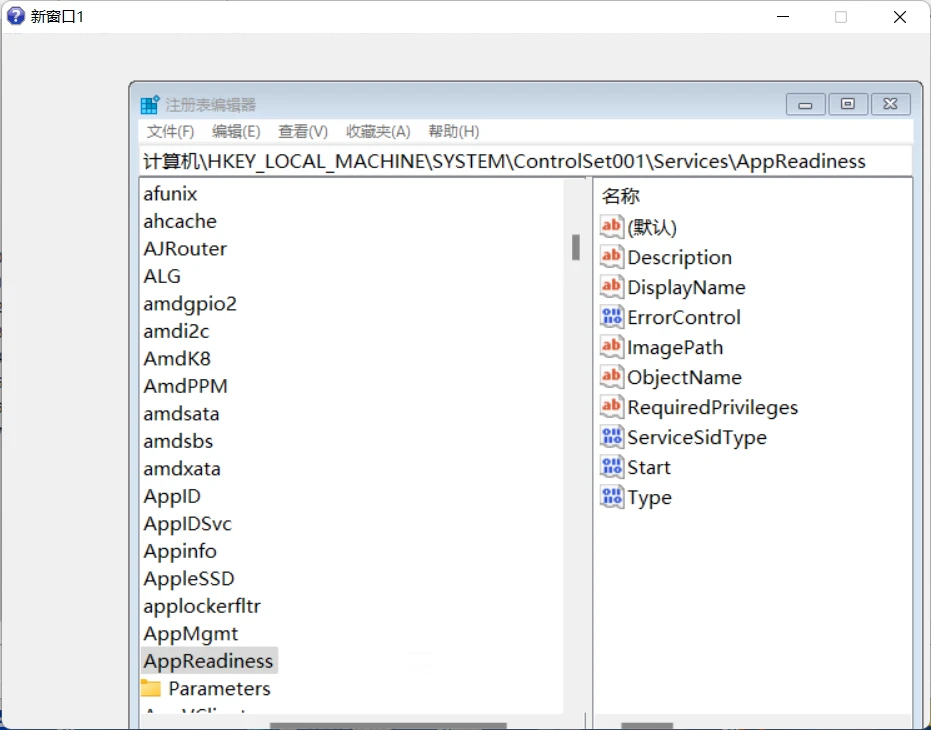Select the ErrorControl value name
This screenshot has height=730, width=931.
(x=683, y=318)
